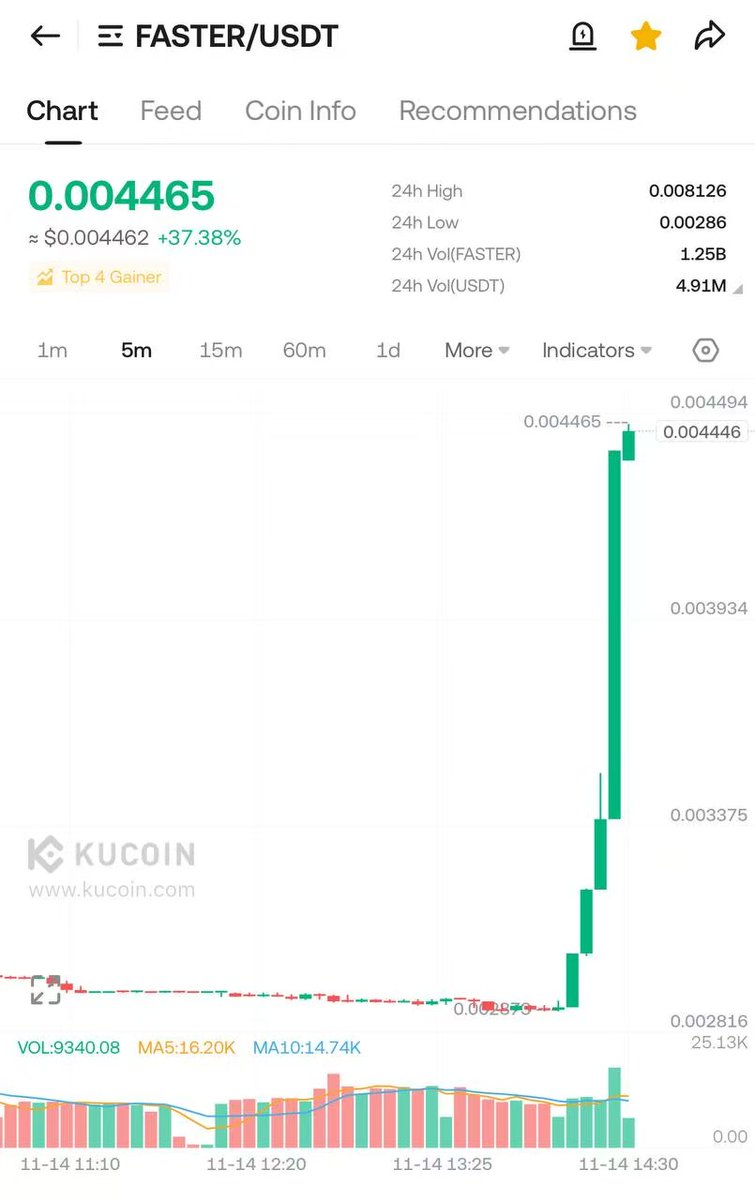Open the More timeframes dropdown

pyautogui.click(x=477, y=350)
